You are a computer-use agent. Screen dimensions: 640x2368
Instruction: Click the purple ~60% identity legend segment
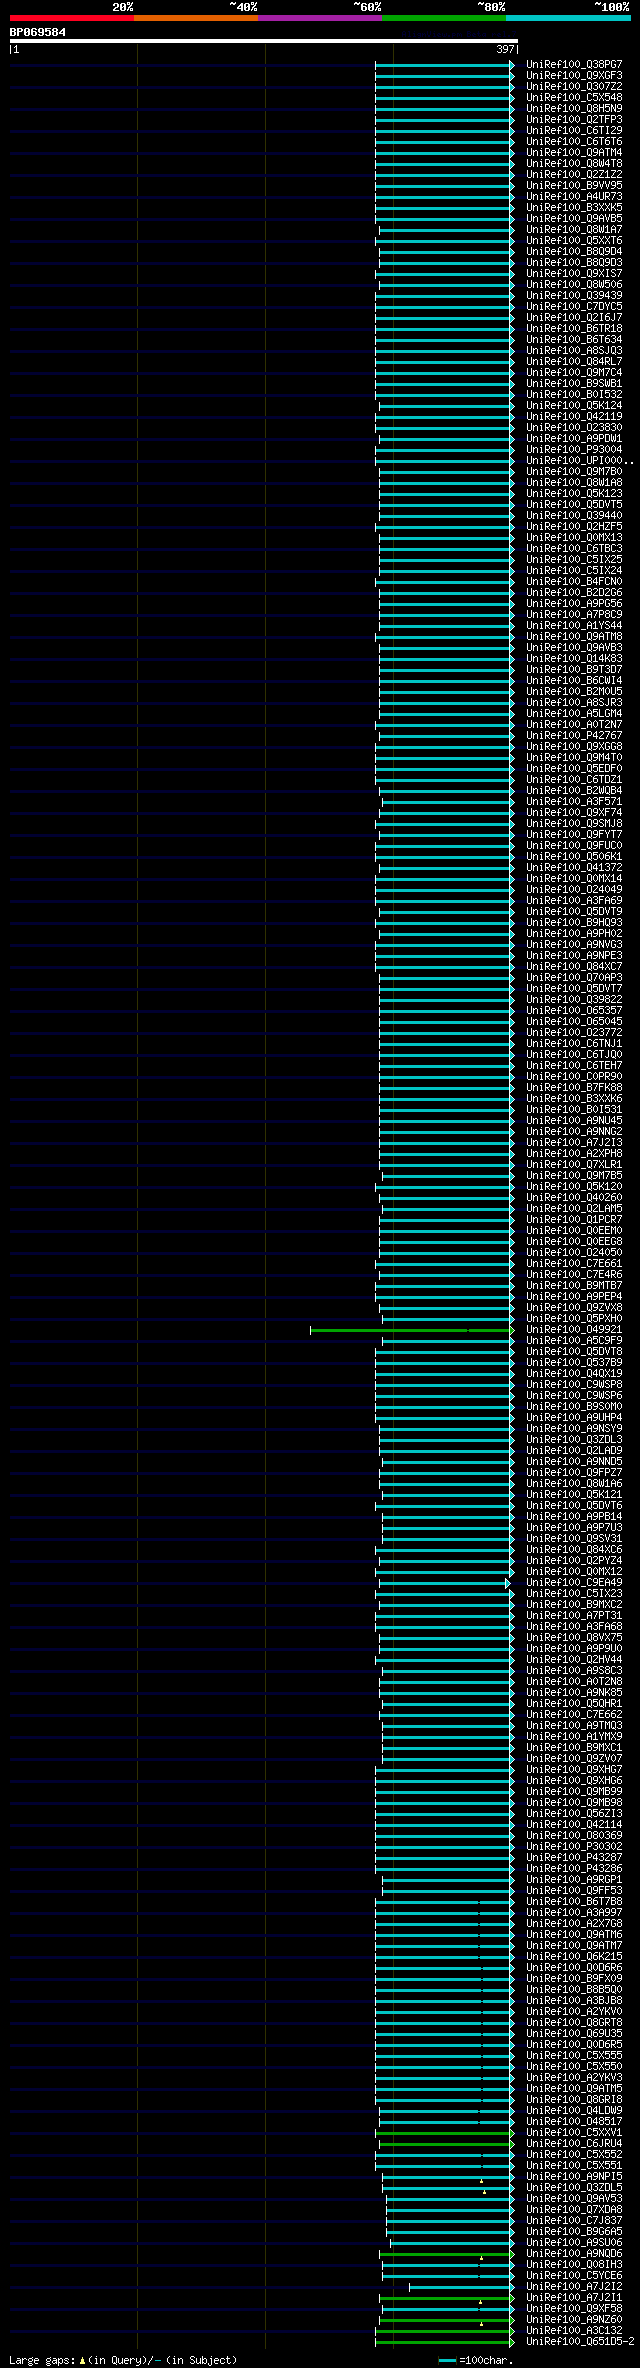tap(320, 17)
